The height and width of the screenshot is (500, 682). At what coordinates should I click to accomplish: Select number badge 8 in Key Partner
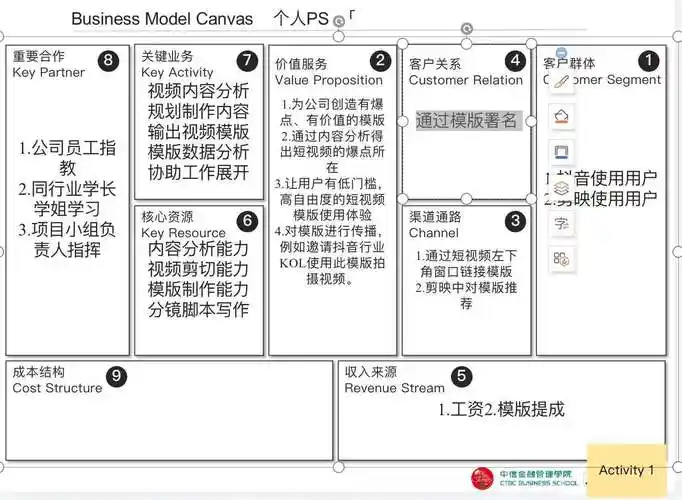click(x=108, y=61)
